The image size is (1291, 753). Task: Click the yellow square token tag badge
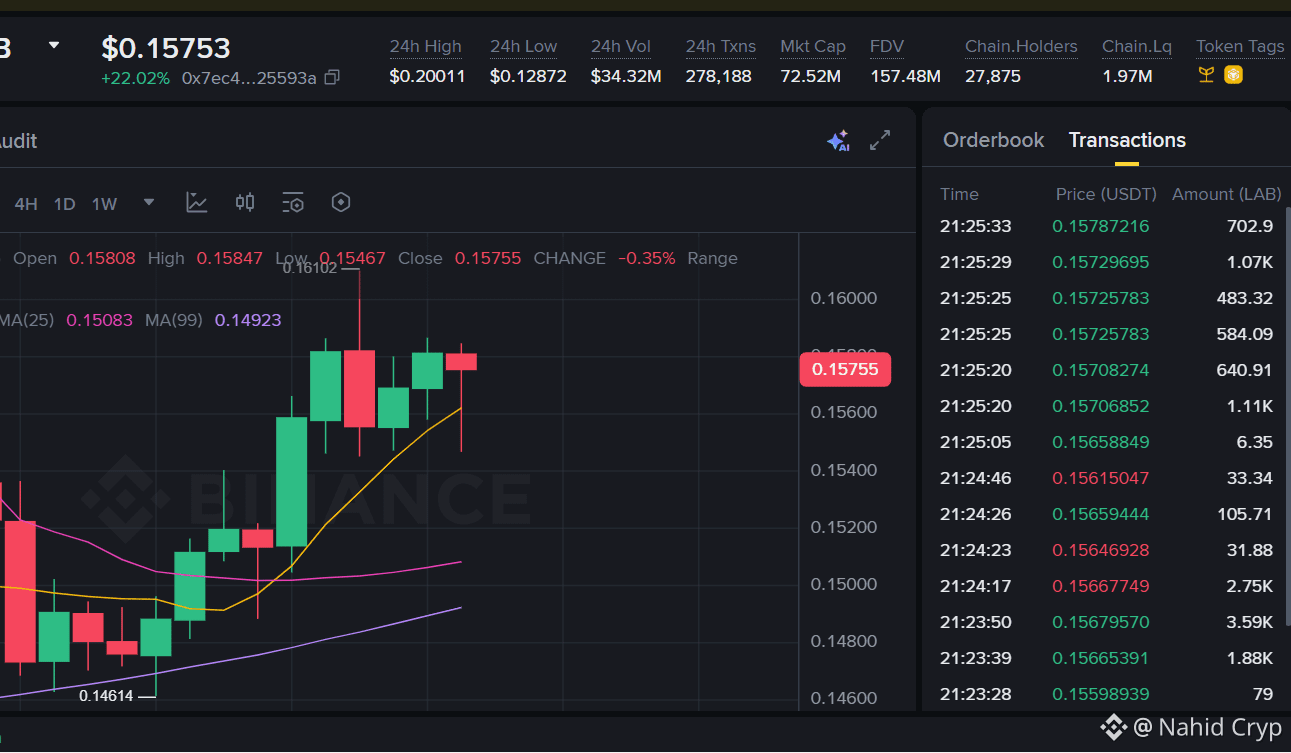1233,75
